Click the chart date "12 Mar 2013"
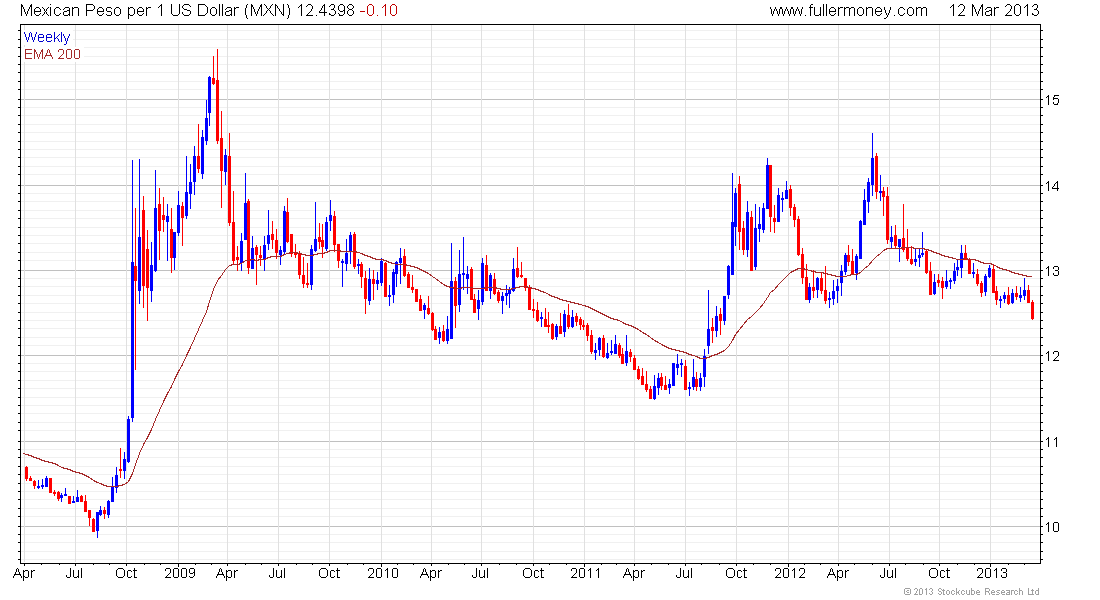 pyautogui.click(x=993, y=11)
